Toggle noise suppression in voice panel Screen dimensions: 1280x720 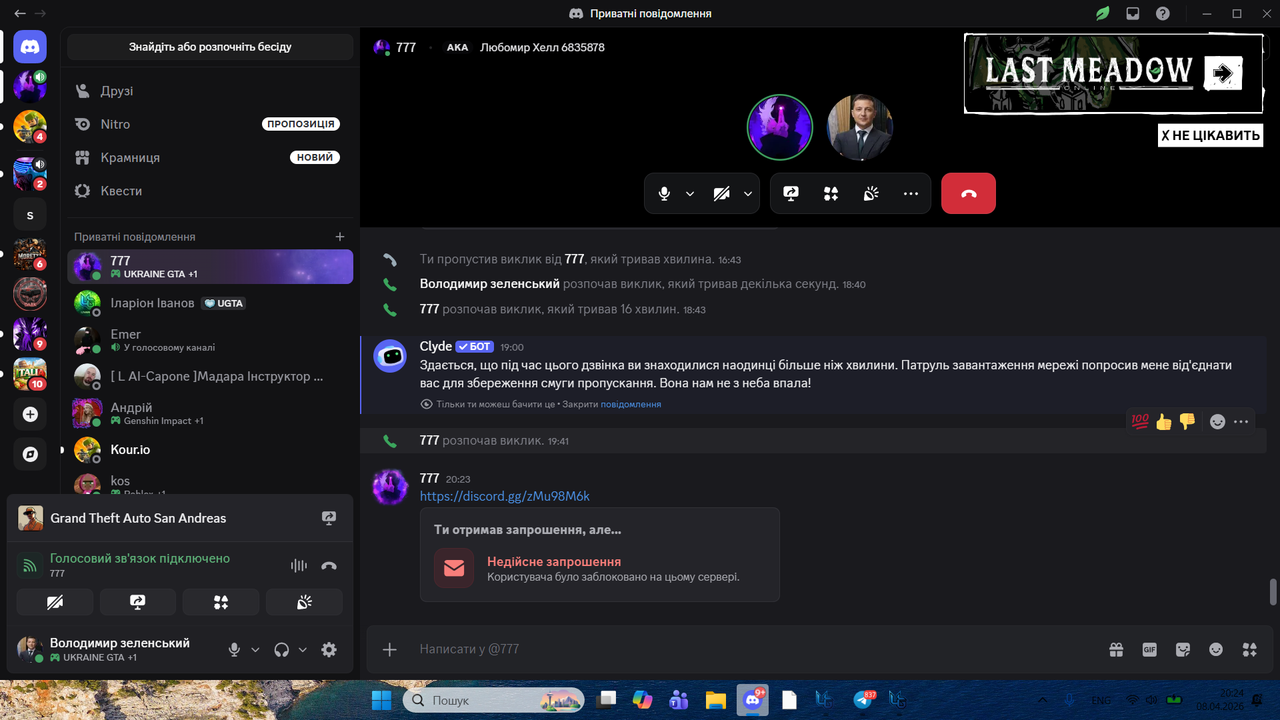pyautogui.click(x=299, y=566)
